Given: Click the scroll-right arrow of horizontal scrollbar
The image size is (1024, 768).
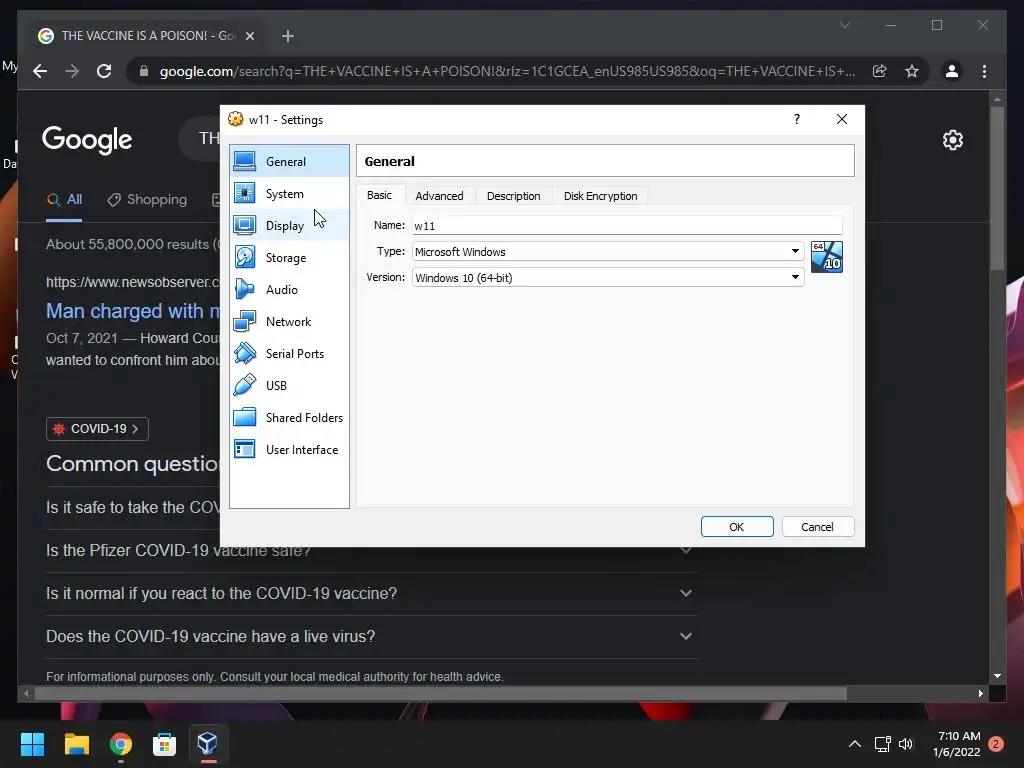Looking at the screenshot, I should point(980,694).
